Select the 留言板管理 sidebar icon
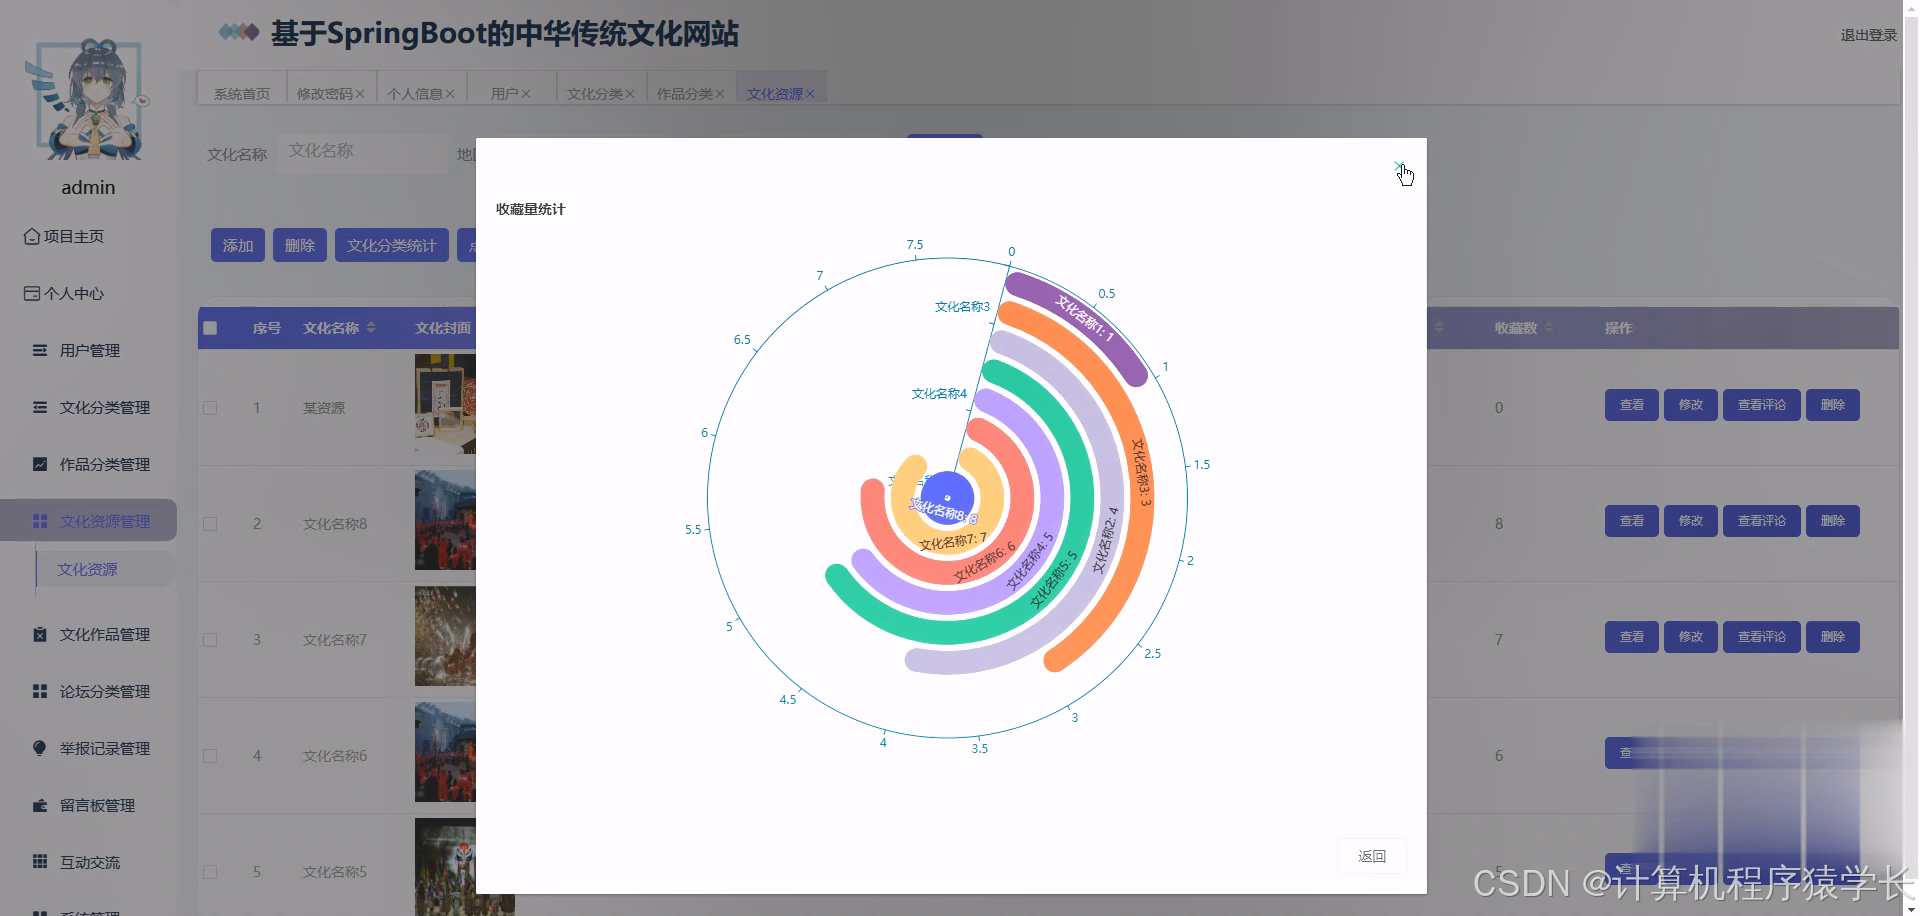This screenshot has height=916, width=1920. [x=39, y=805]
